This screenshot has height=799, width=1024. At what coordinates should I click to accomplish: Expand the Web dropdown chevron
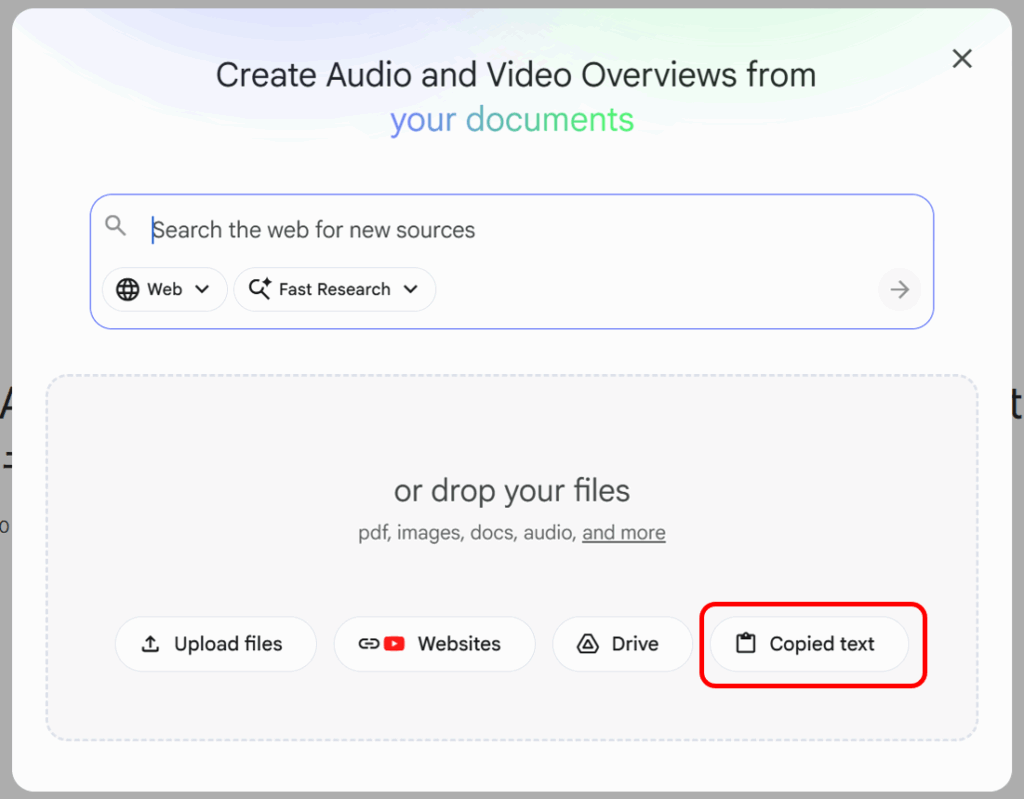[202, 289]
